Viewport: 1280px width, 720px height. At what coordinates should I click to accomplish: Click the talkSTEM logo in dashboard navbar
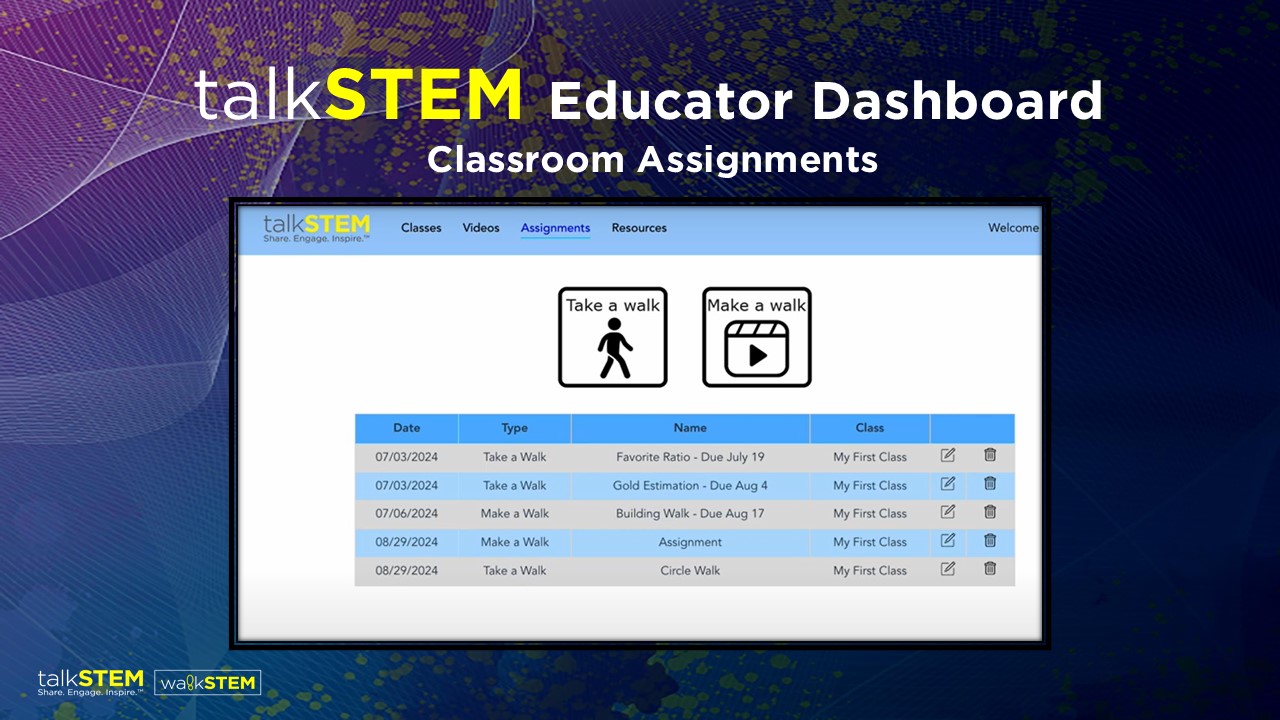coord(316,228)
